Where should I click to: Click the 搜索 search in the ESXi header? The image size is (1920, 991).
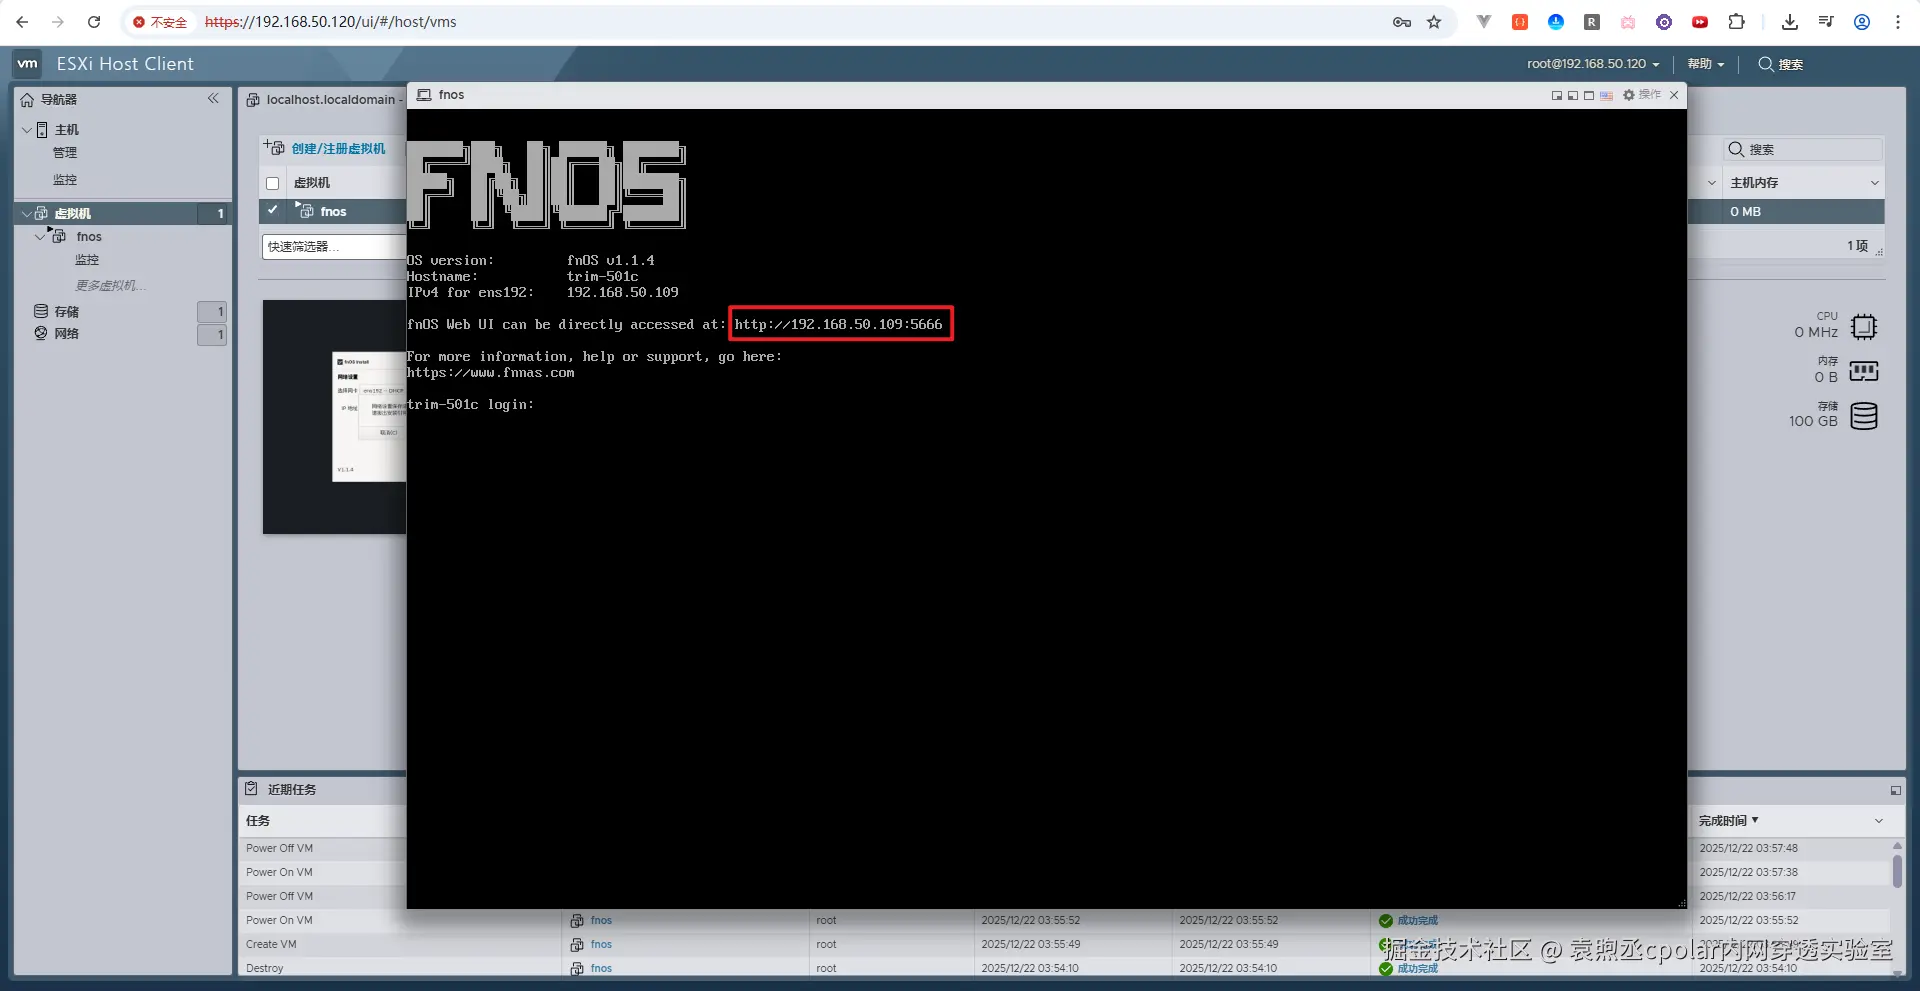point(1781,64)
